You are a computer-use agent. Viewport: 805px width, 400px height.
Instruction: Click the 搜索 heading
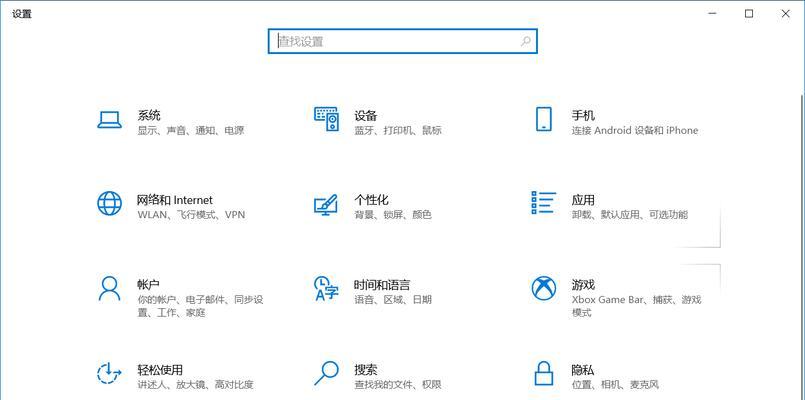366,370
